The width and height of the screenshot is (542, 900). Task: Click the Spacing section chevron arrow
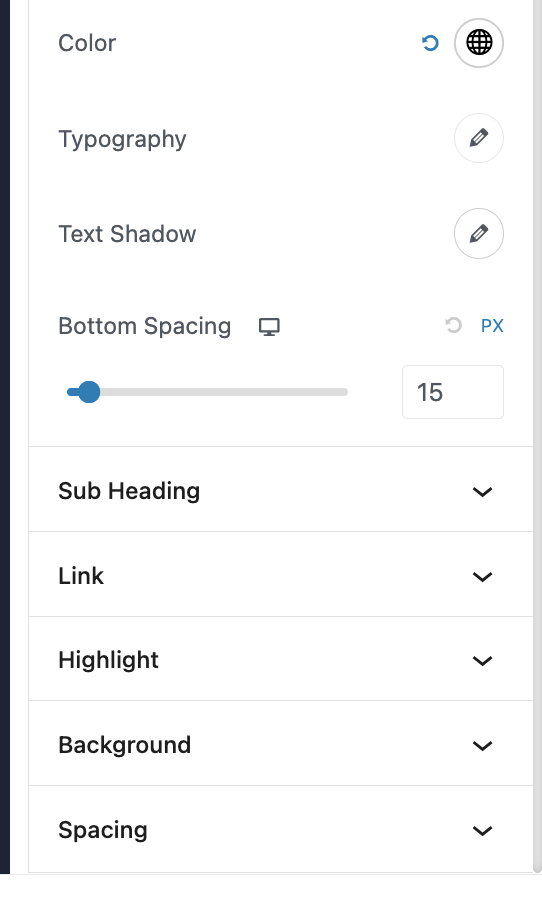click(482, 831)
